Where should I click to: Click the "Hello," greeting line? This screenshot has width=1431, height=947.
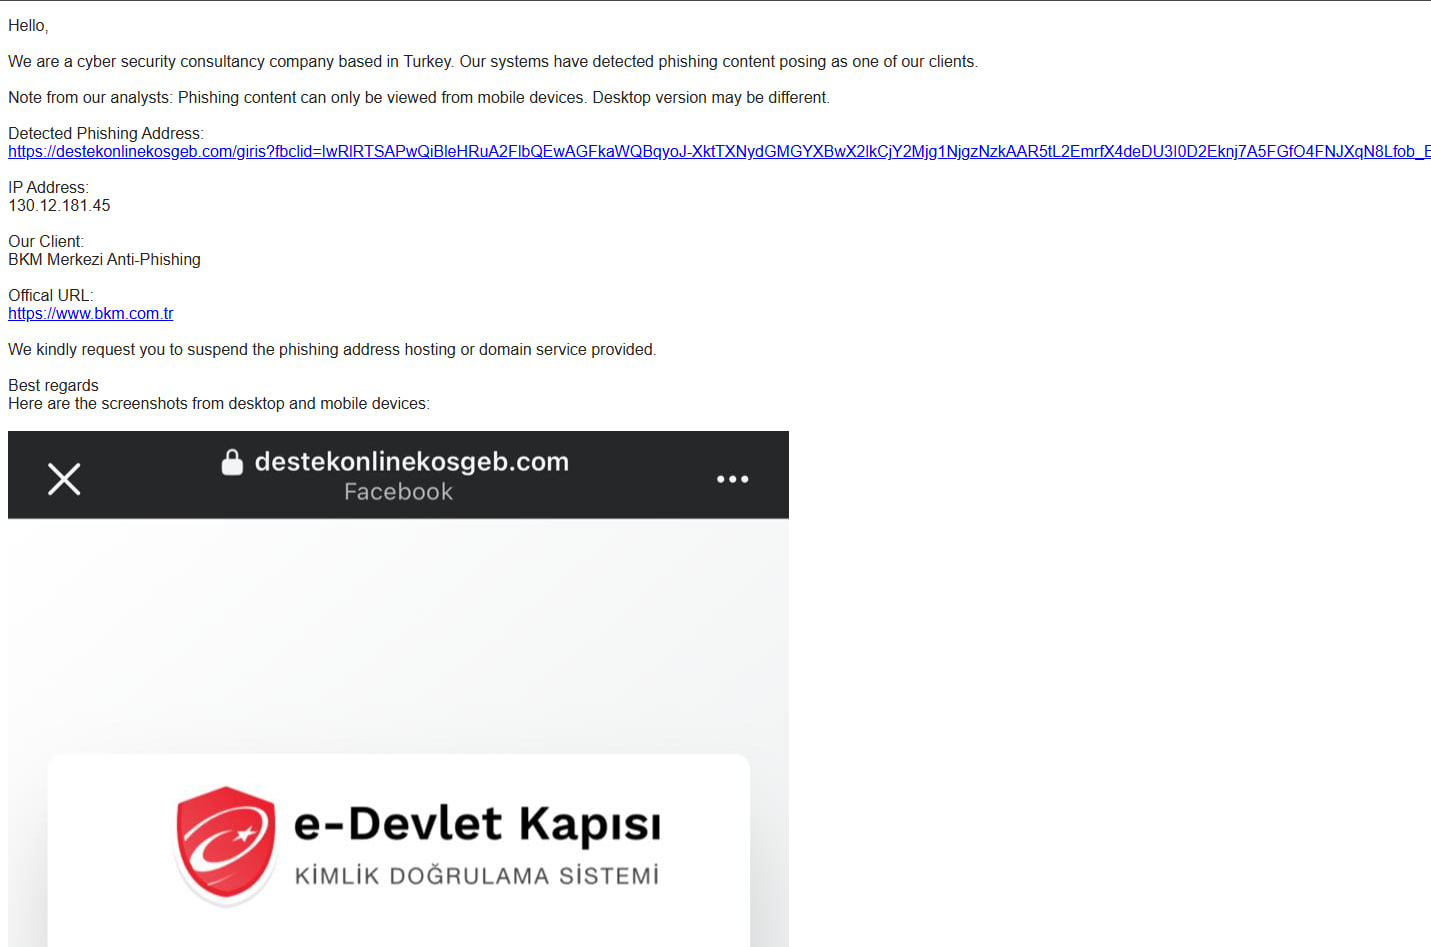(x=28, y=26)
